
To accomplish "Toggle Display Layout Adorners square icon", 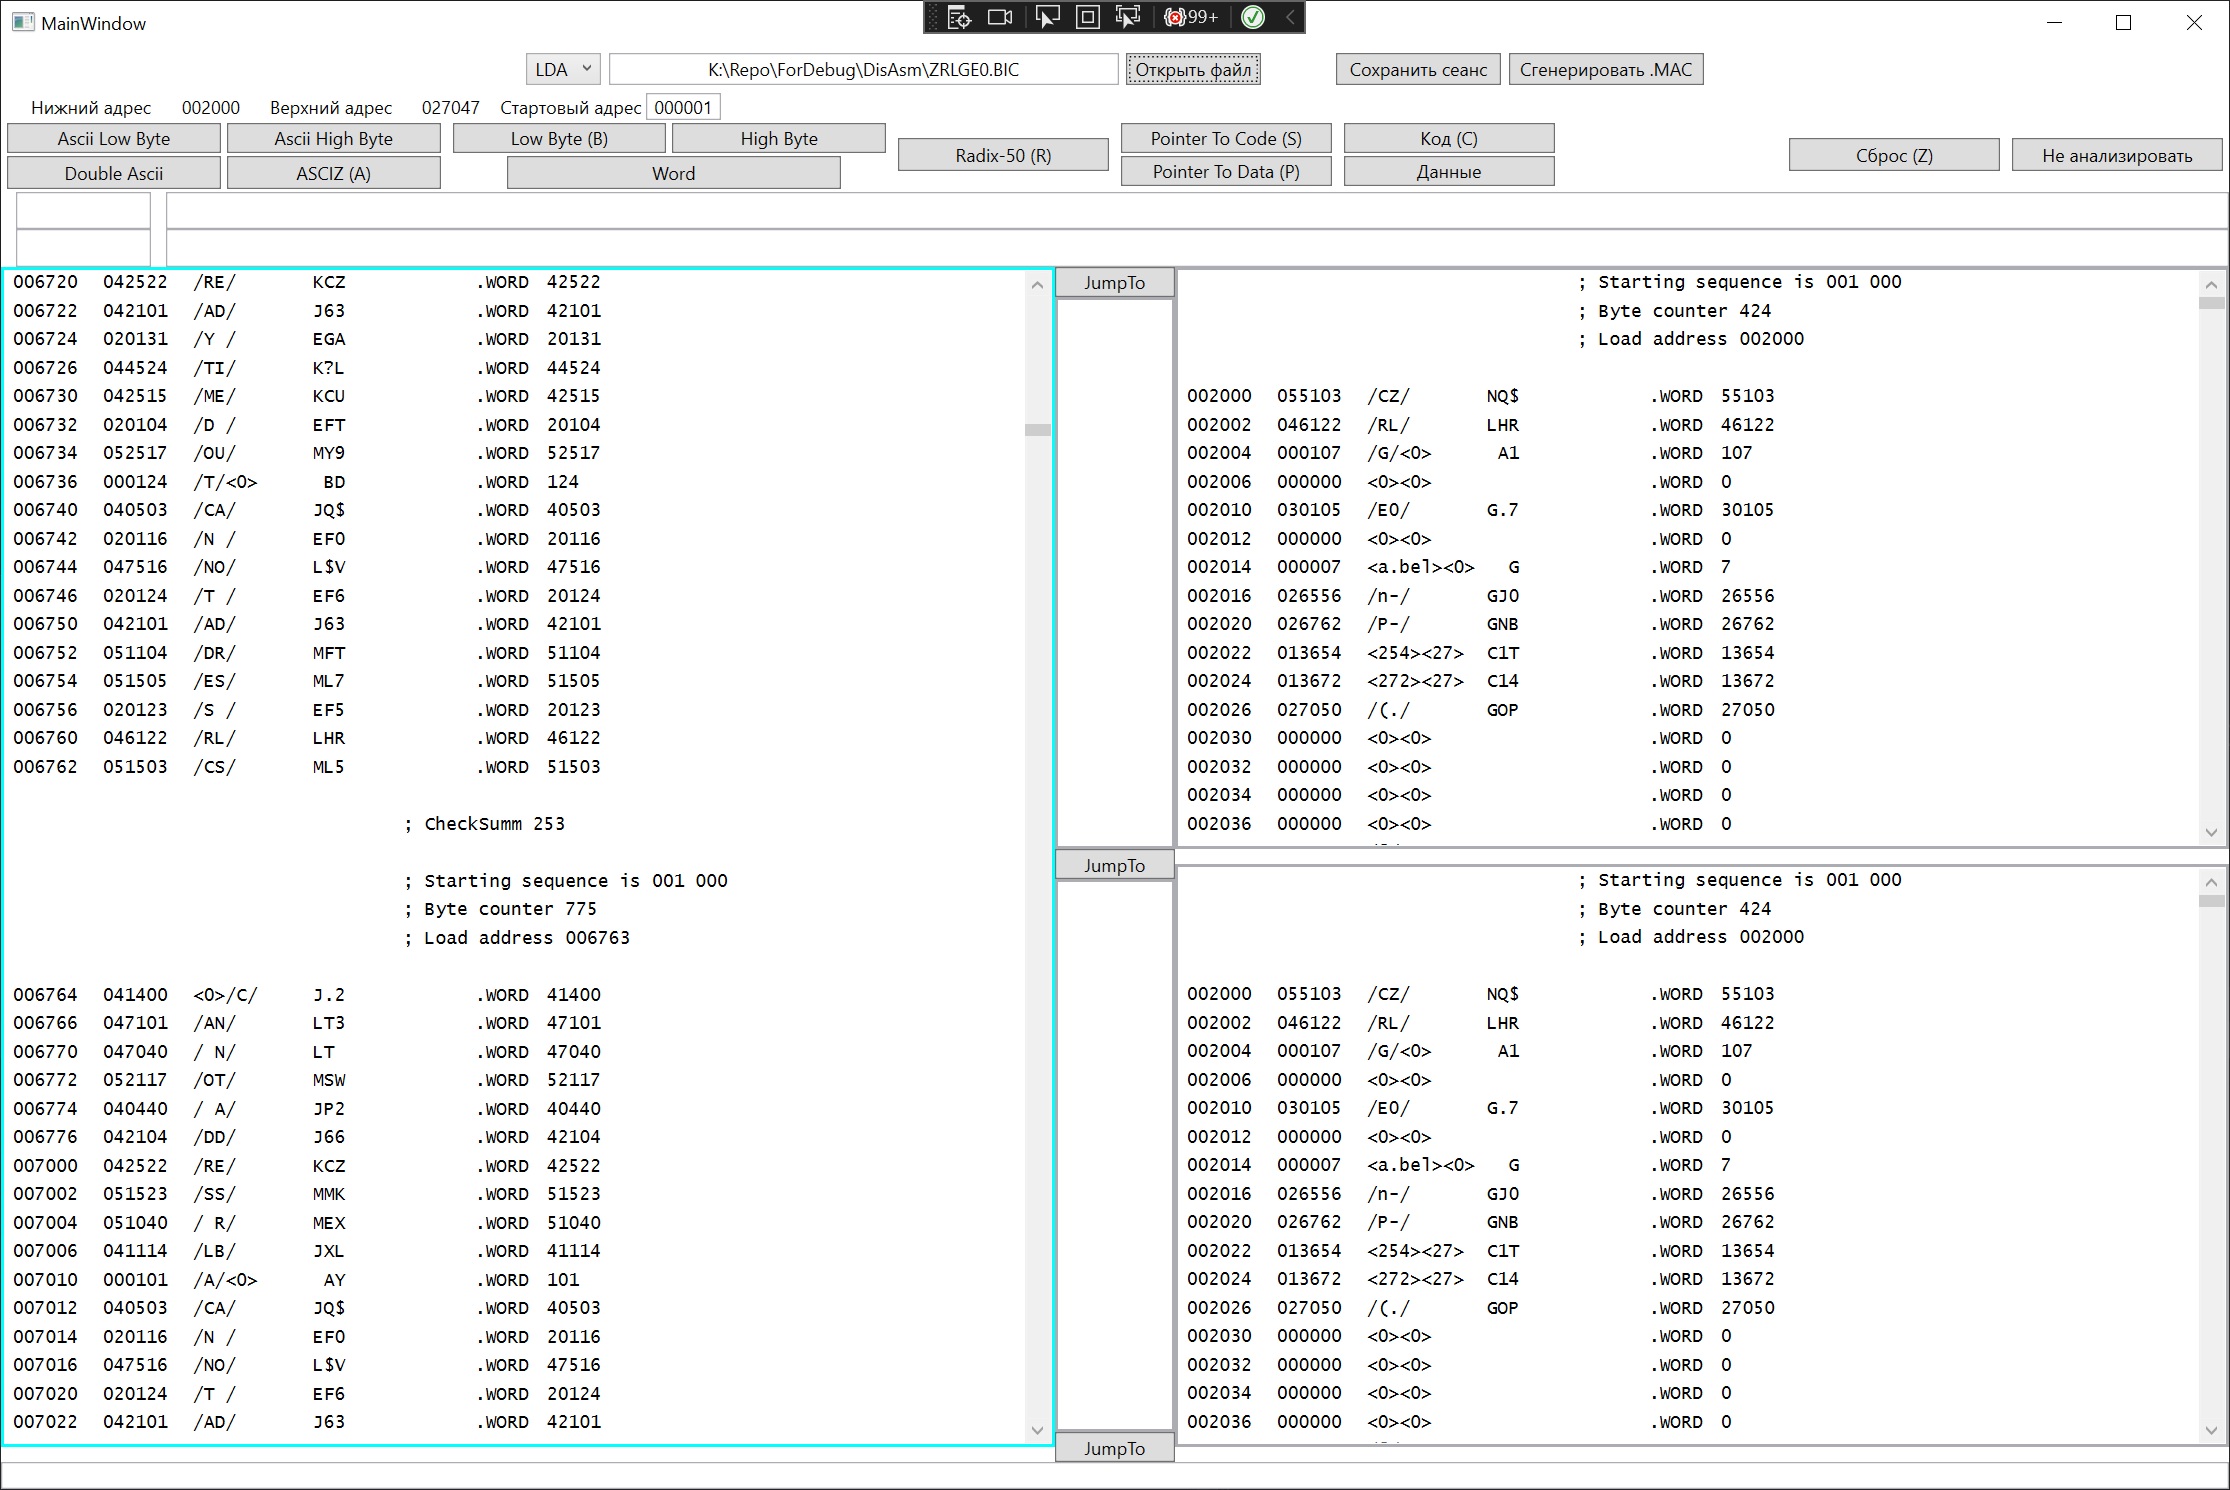I will tap(1088, 17).
